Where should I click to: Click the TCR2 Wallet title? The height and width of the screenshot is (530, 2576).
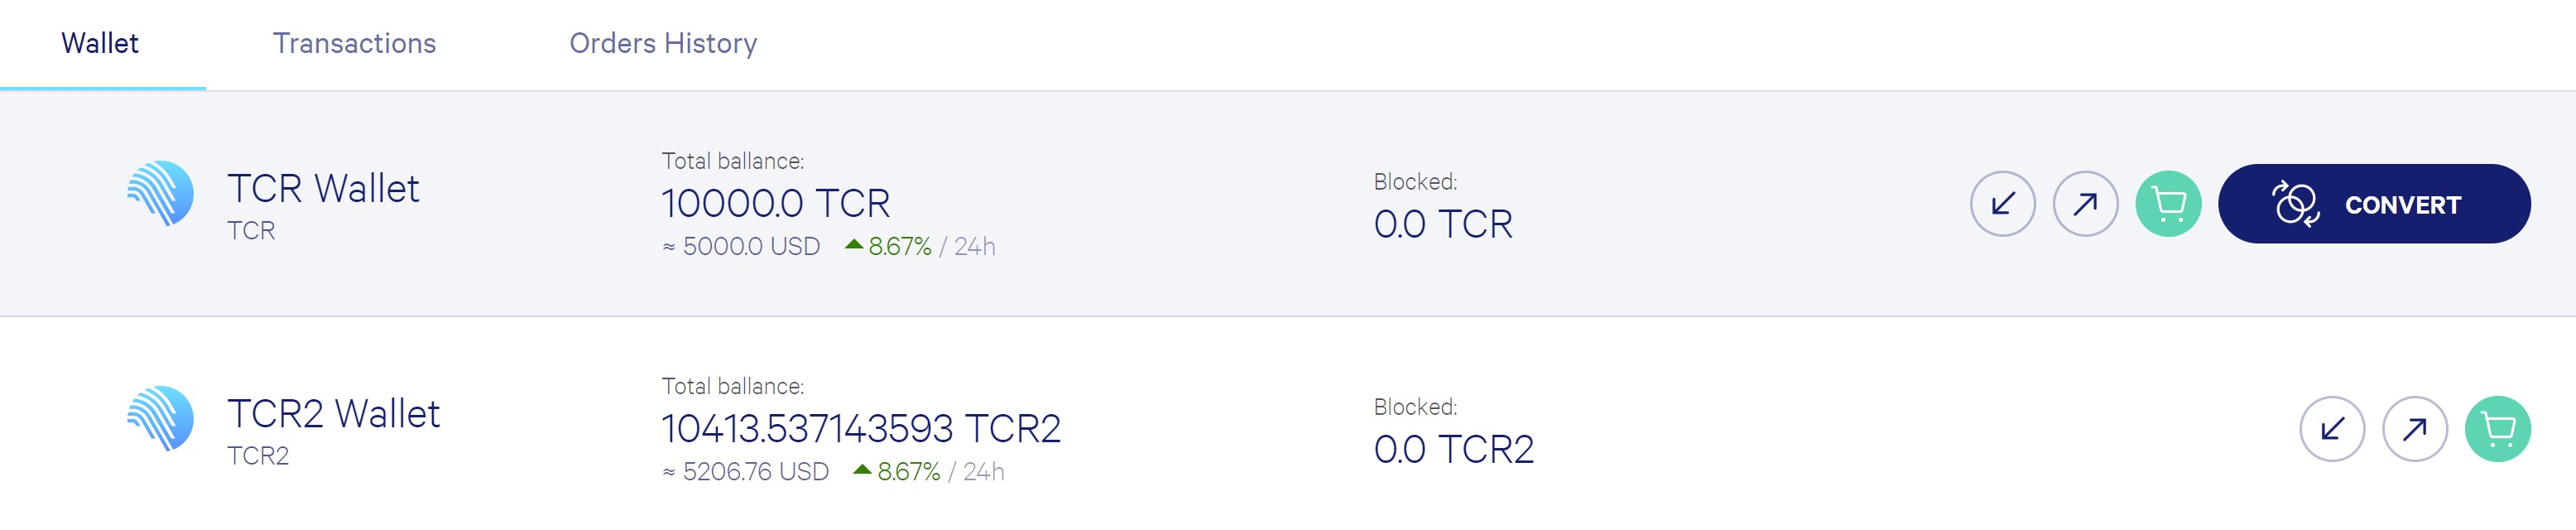coord(333,414)
